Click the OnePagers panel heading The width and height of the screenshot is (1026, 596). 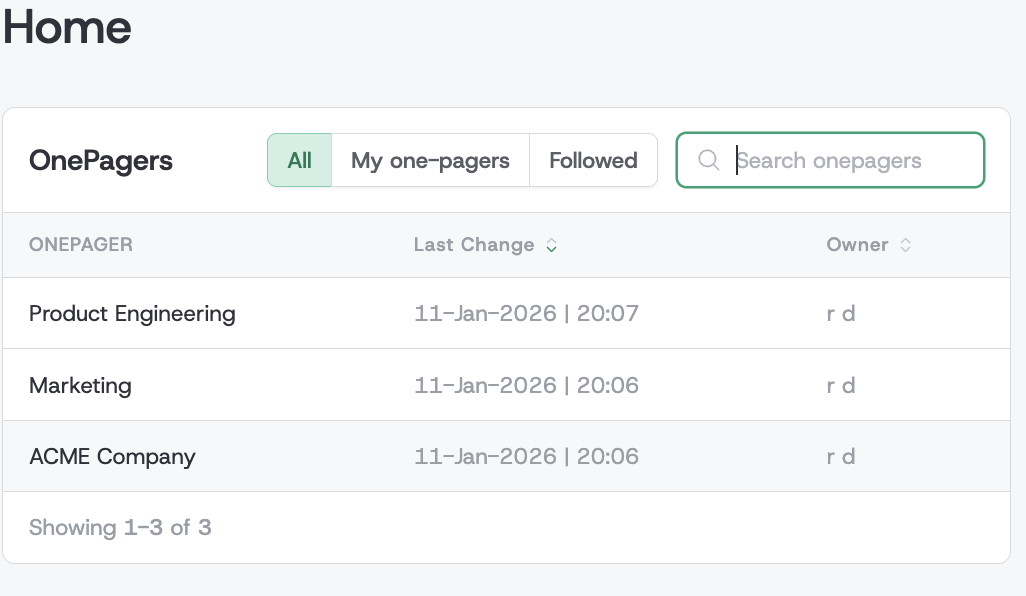(100, 160)
